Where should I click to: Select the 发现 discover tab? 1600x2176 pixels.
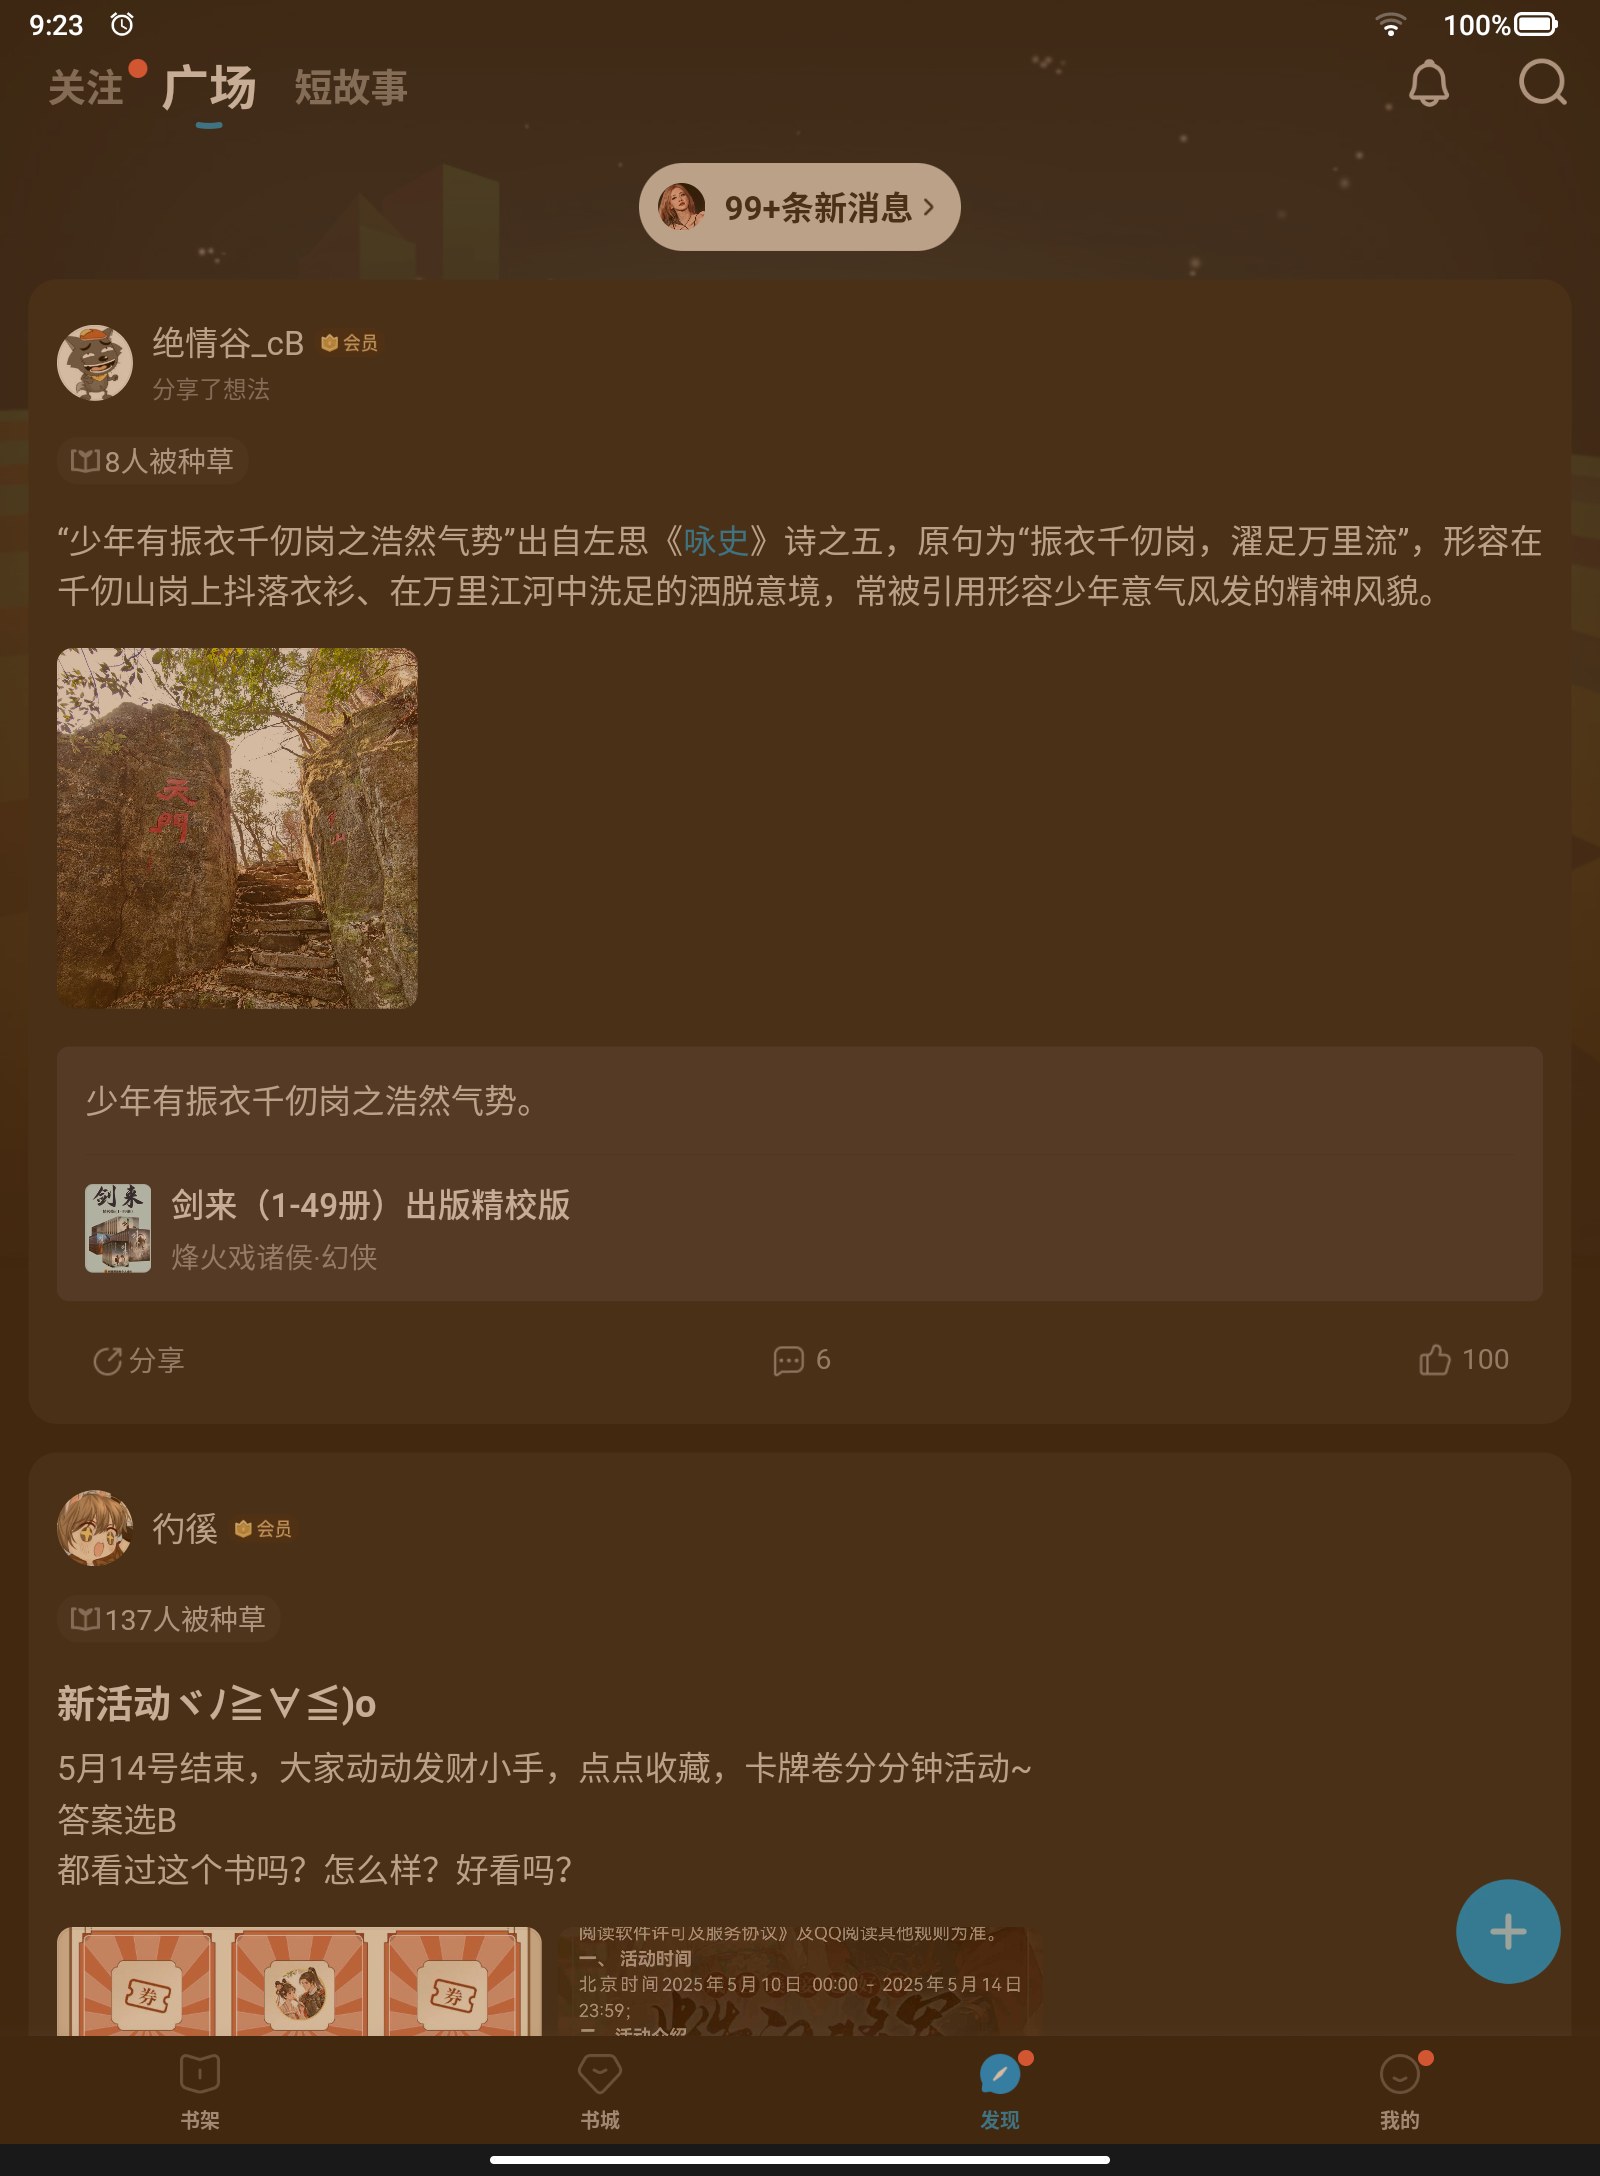click(1000, 2090)
